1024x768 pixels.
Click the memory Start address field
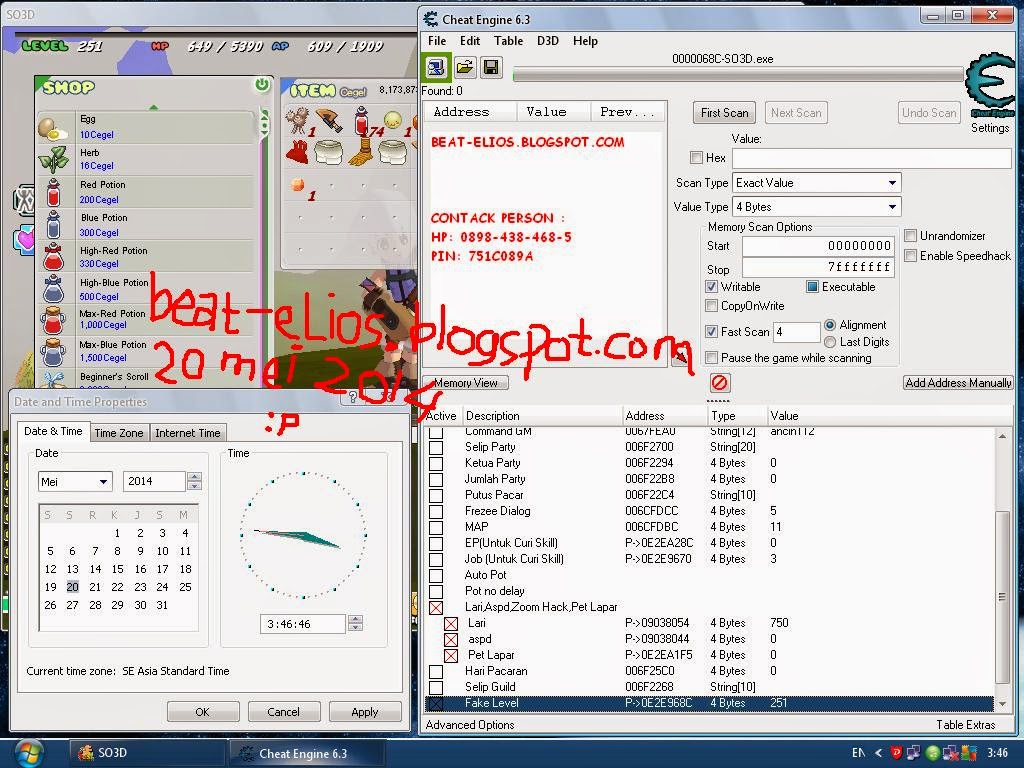[818, 246]
